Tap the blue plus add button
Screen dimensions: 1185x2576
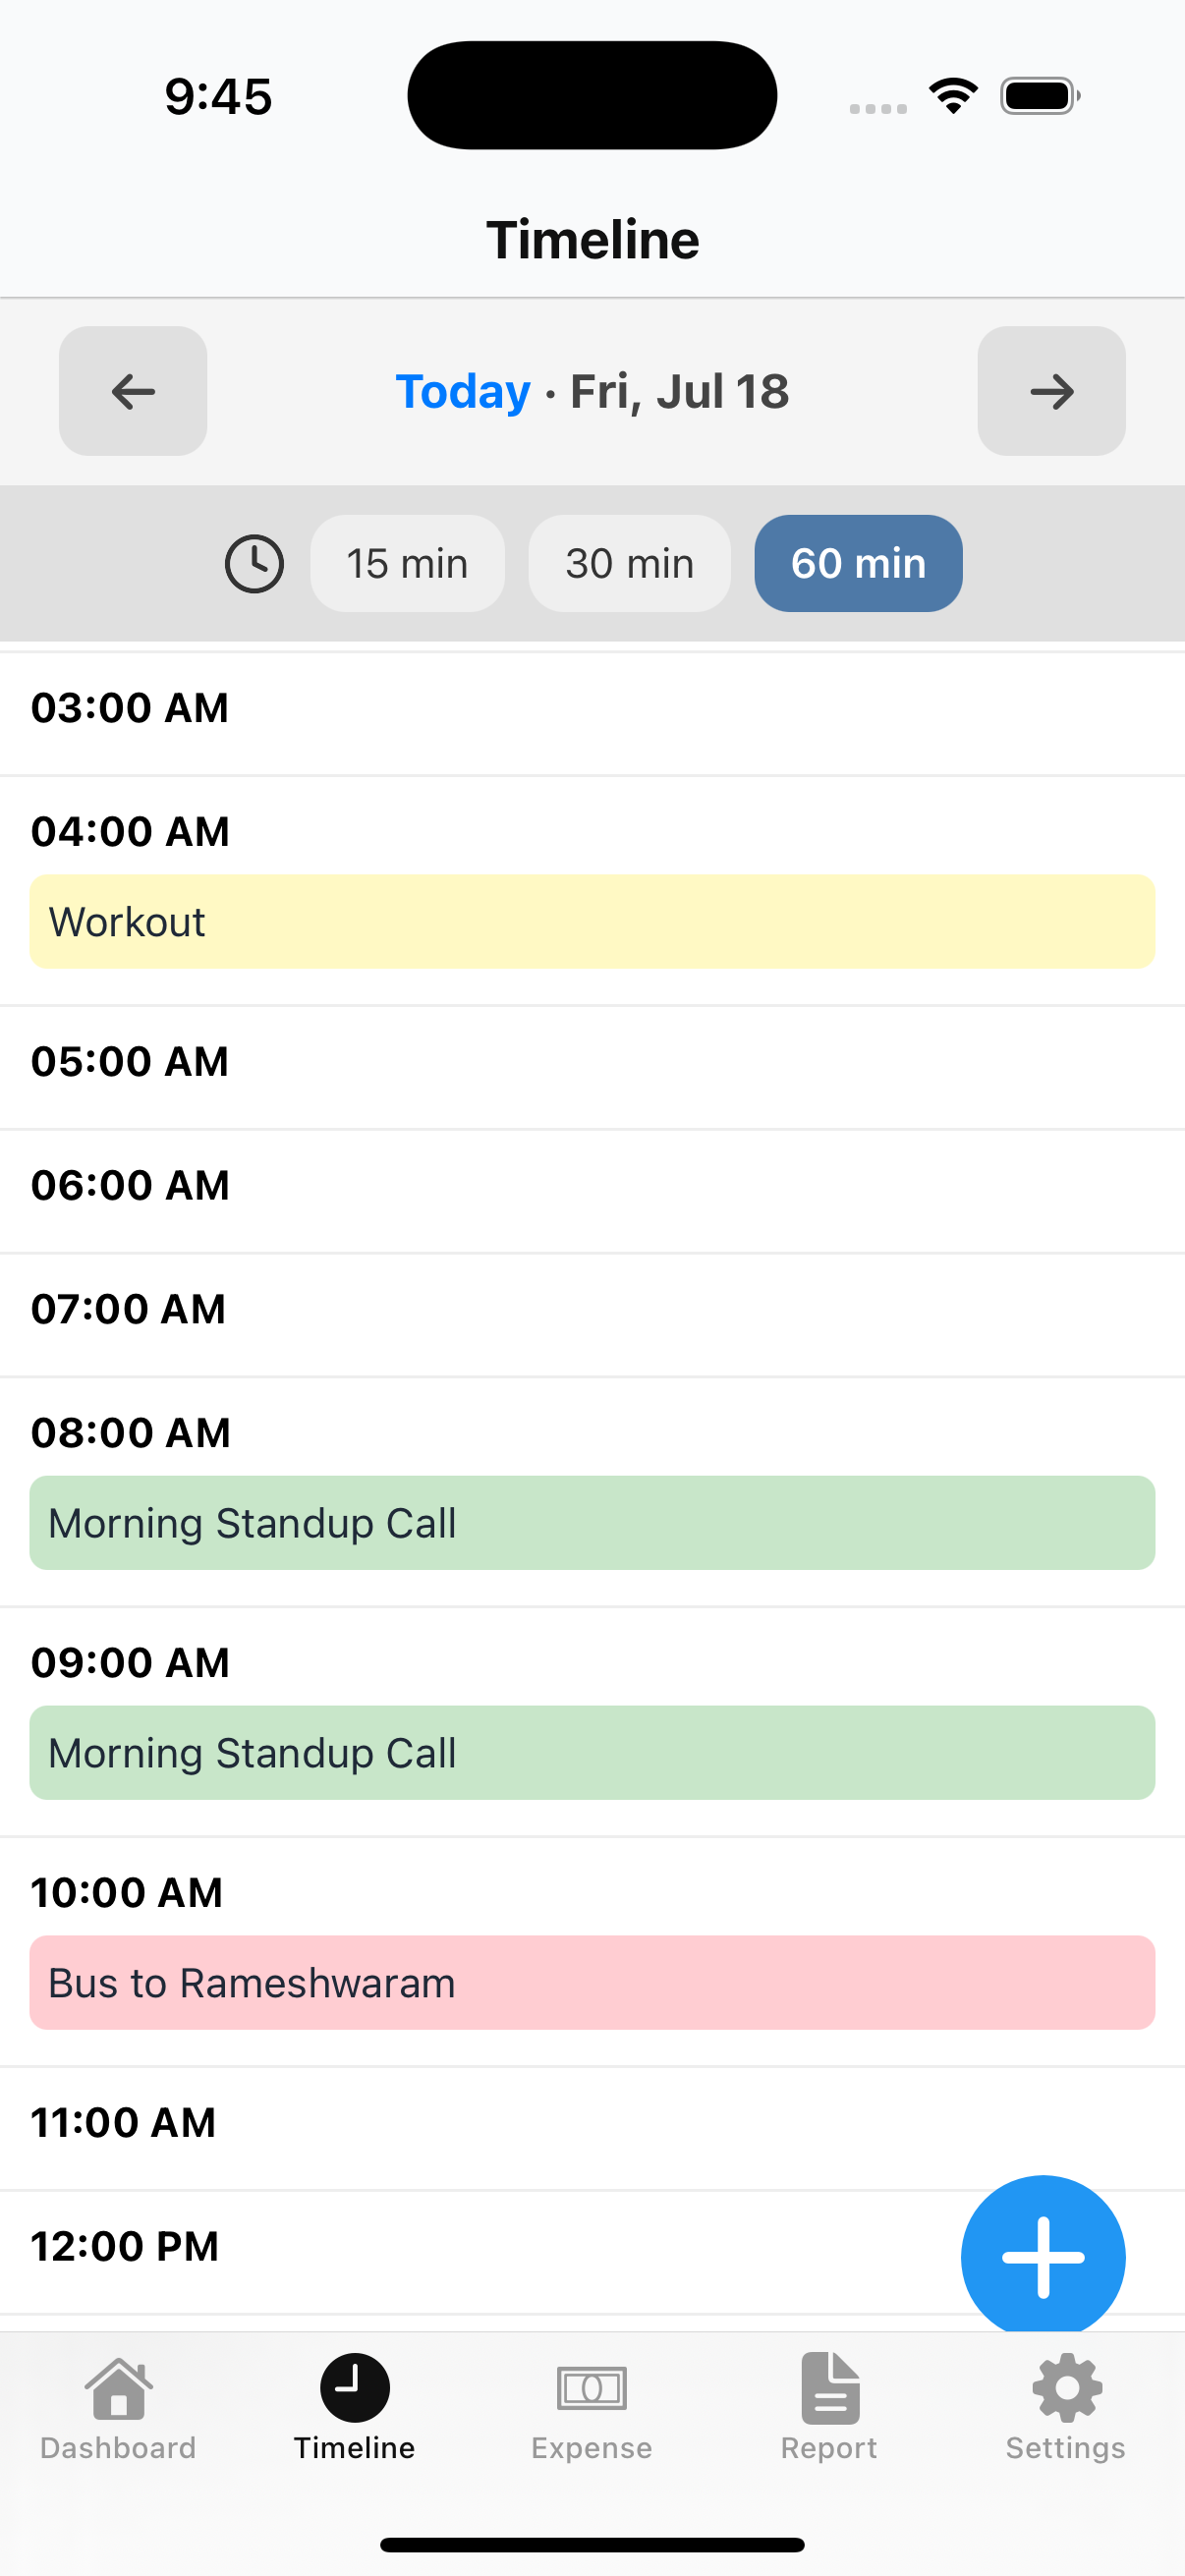[1042, 2256]
